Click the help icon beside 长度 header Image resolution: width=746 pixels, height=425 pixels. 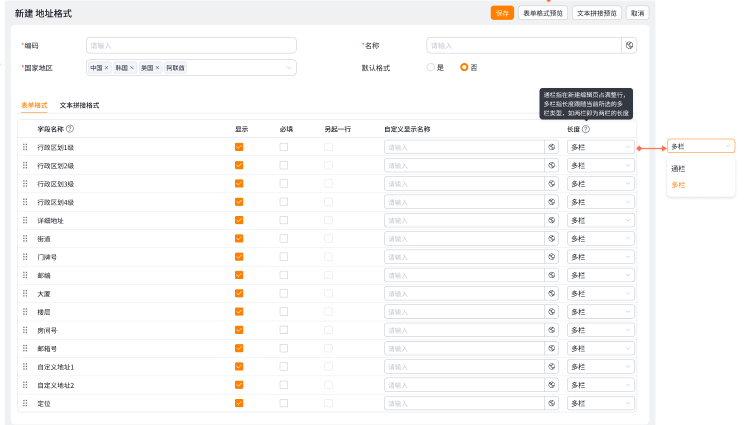[x=586, y=129]
